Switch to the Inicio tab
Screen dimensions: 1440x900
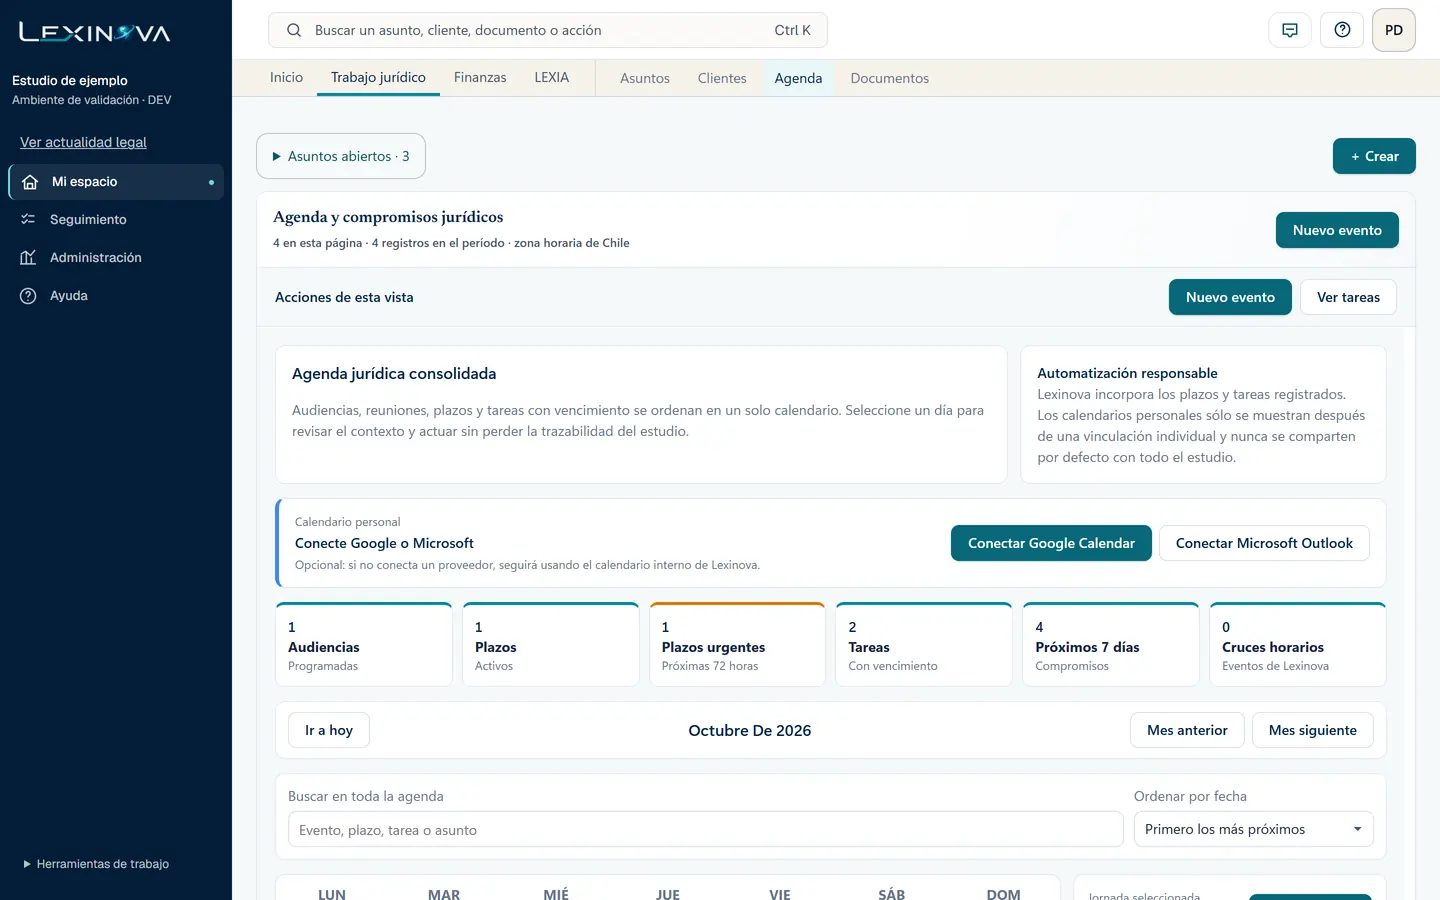[286, 77]
